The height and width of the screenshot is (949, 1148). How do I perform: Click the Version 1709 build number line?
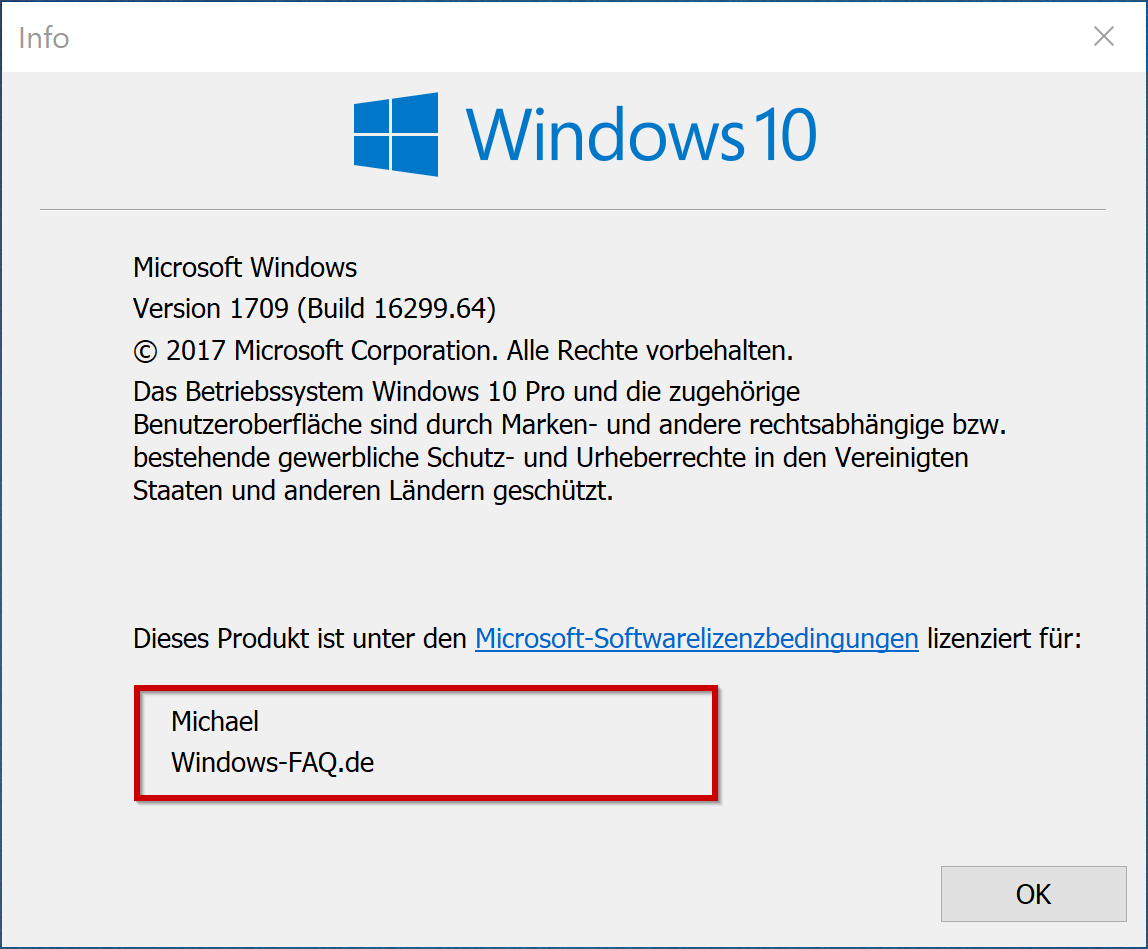(x=313, y=309)
